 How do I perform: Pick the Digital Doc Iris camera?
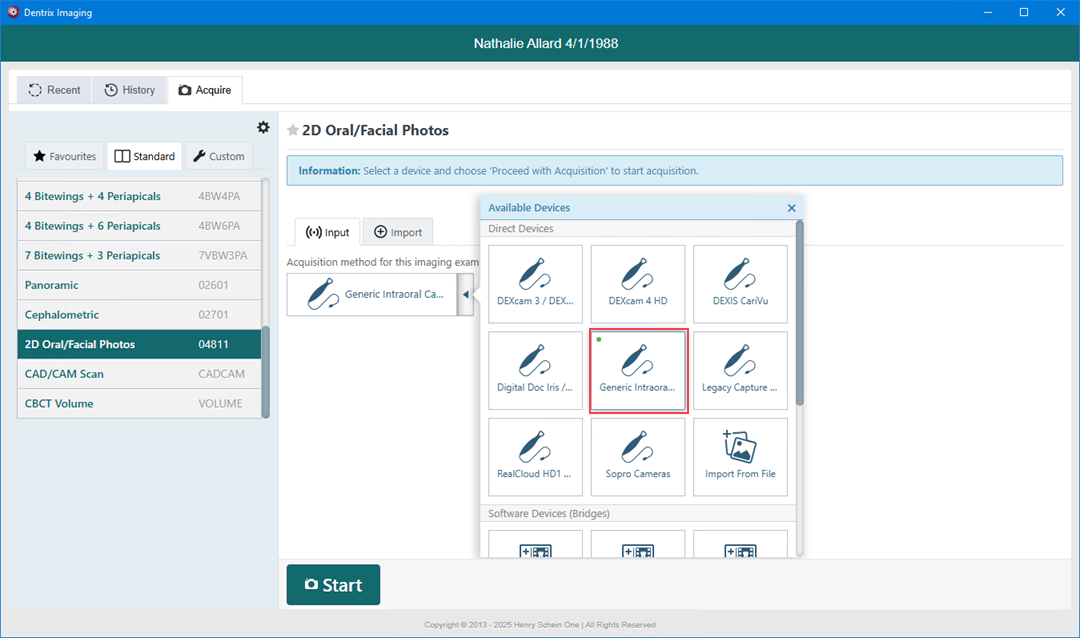535,370
